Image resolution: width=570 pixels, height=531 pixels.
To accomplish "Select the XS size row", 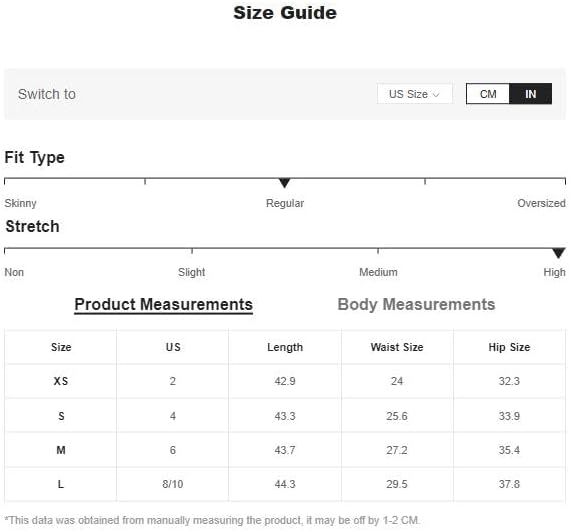I will (x=285, y=381).
